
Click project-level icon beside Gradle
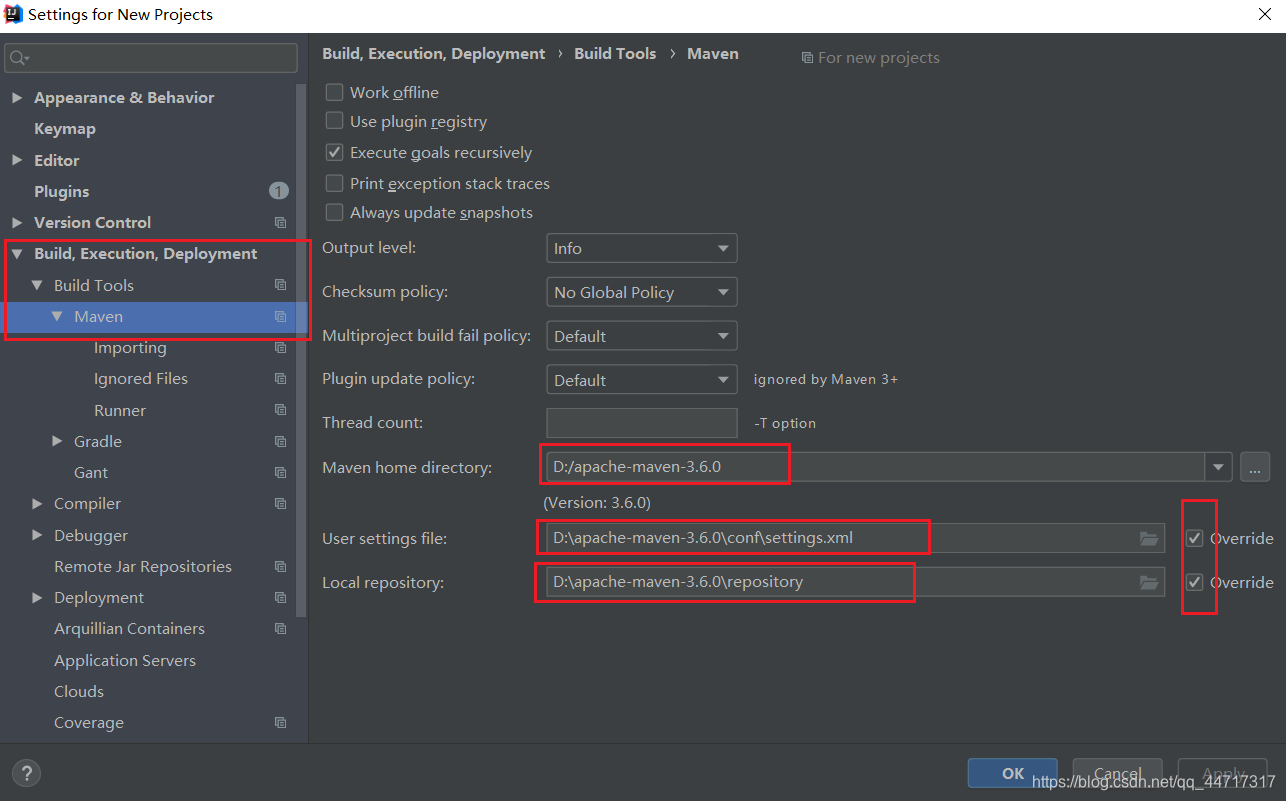point(281,441)
